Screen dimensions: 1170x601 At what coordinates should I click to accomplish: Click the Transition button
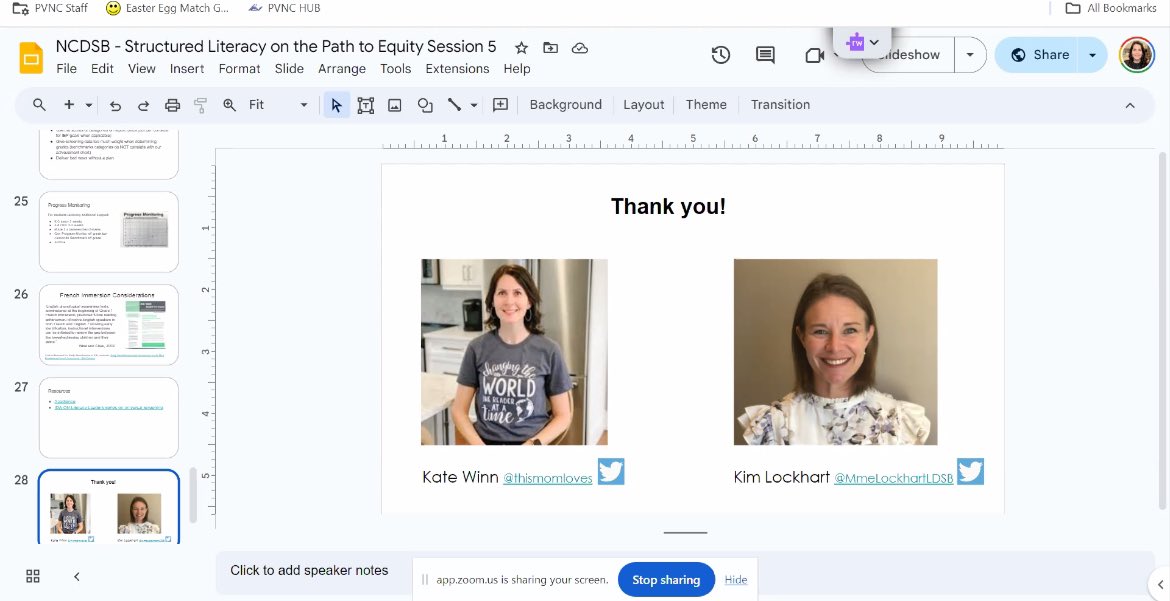[780, 105]
